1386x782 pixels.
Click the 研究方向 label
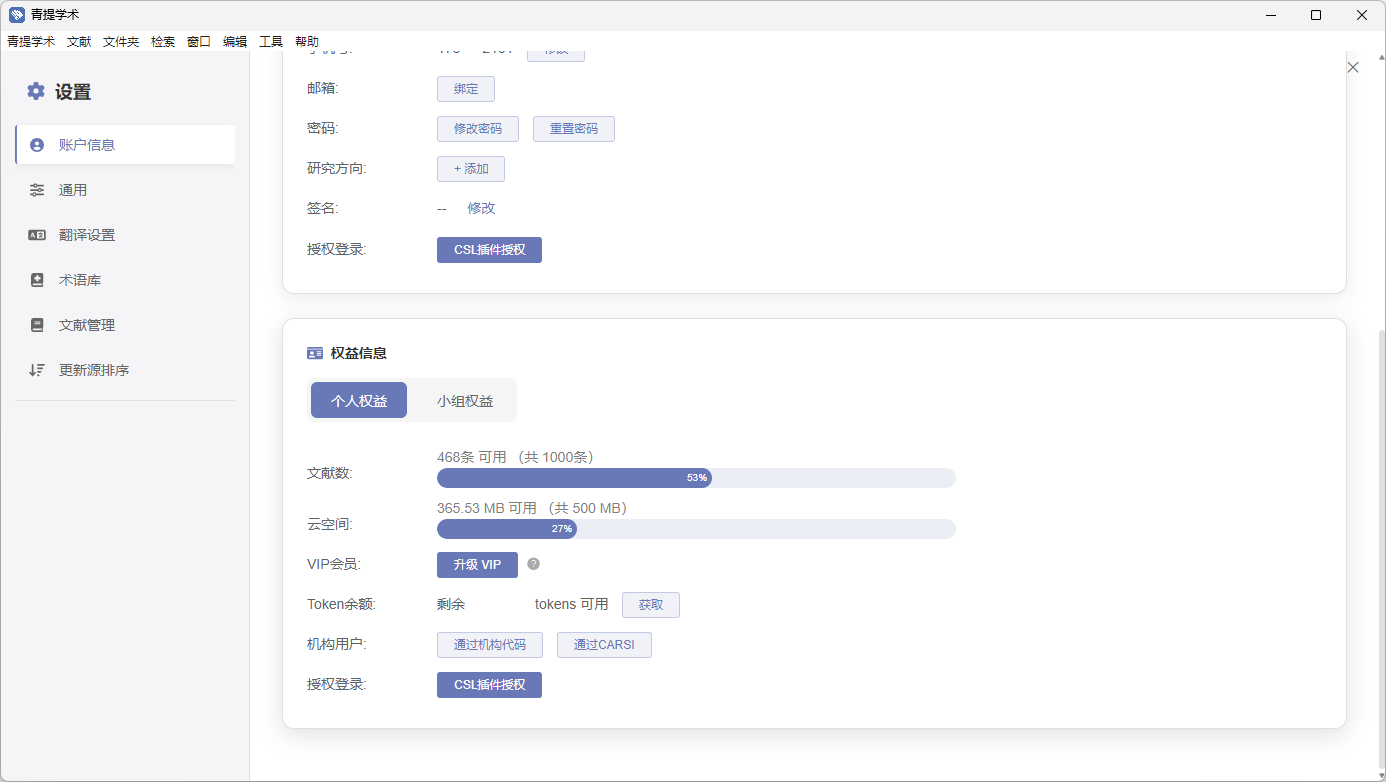(x=337, y=168)
